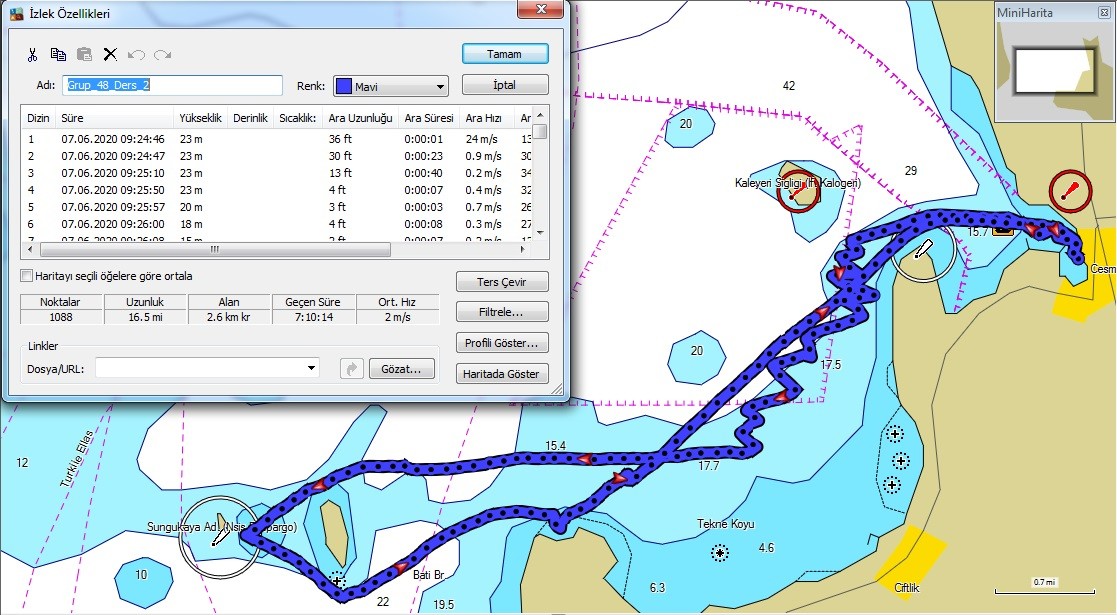The height and width of the screenshot is (615, 1117).
Task: Open the Filtrele... dialog
Action: coord(502,312)
